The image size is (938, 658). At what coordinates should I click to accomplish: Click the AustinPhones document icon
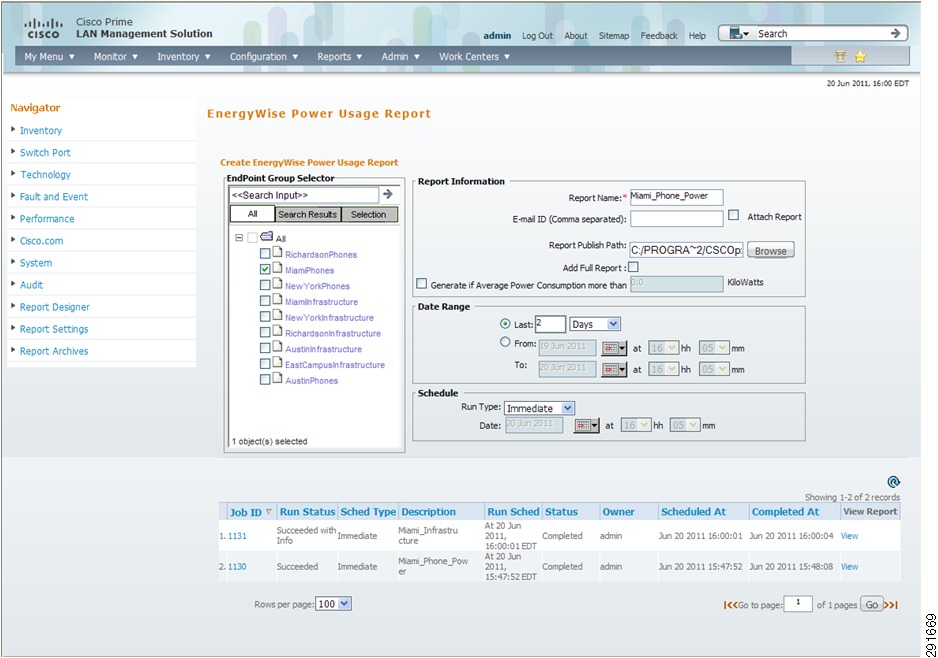click(278, 377)
